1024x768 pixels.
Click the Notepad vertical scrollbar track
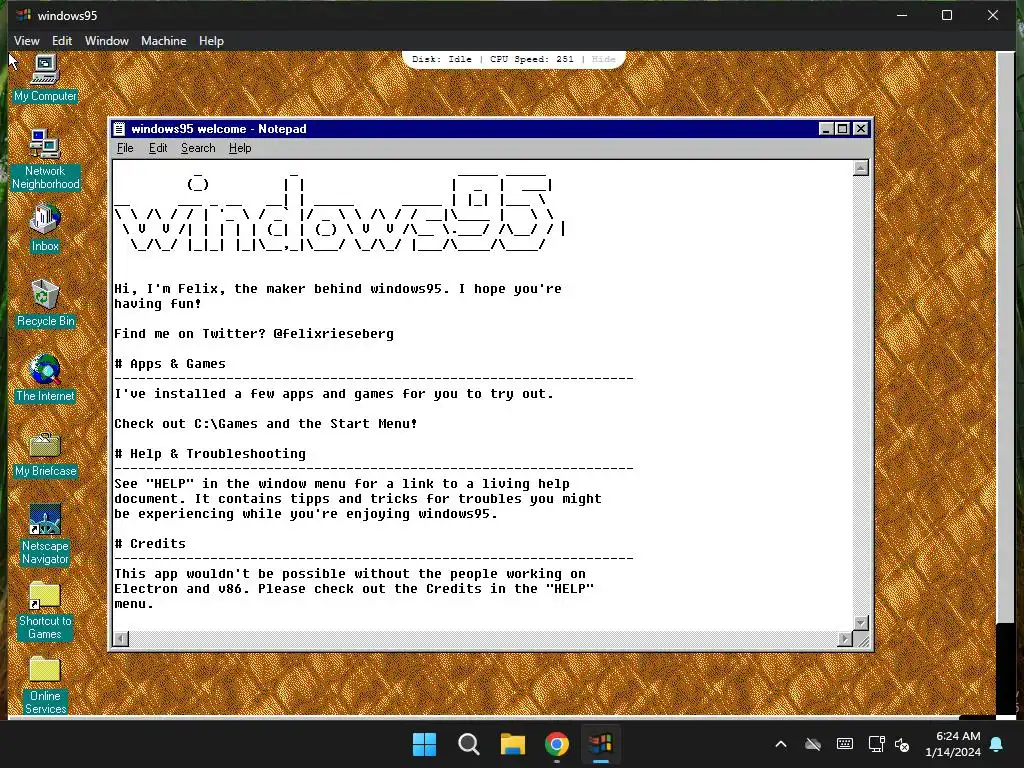click(861, 395)
